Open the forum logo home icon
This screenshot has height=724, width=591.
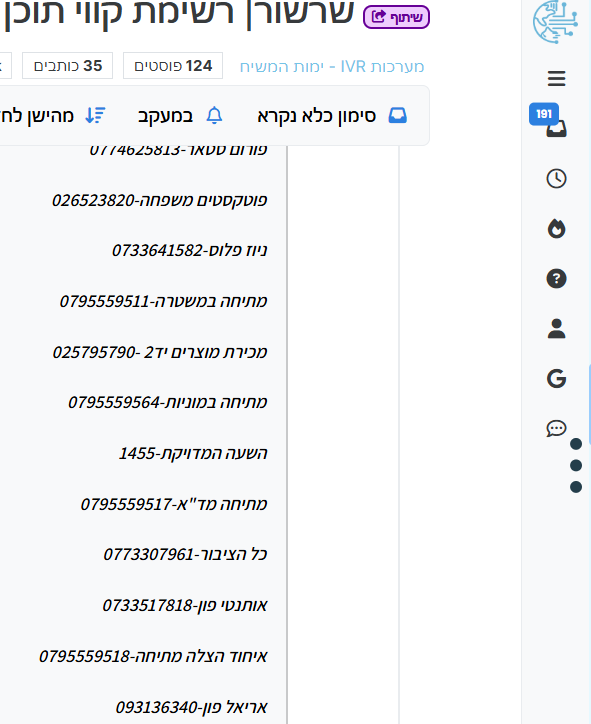click(x=555, y=21)
